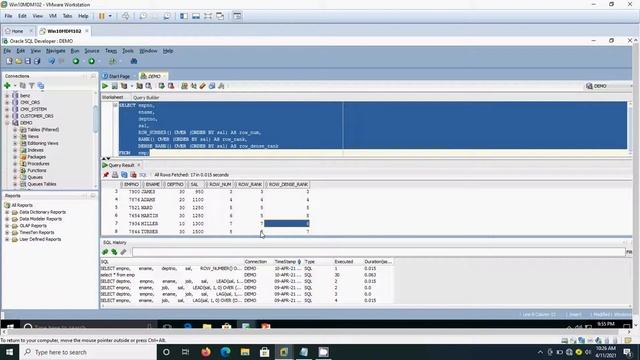
Task: Open File Explorer from the Windows taskbar
Action: click(245, 352)
